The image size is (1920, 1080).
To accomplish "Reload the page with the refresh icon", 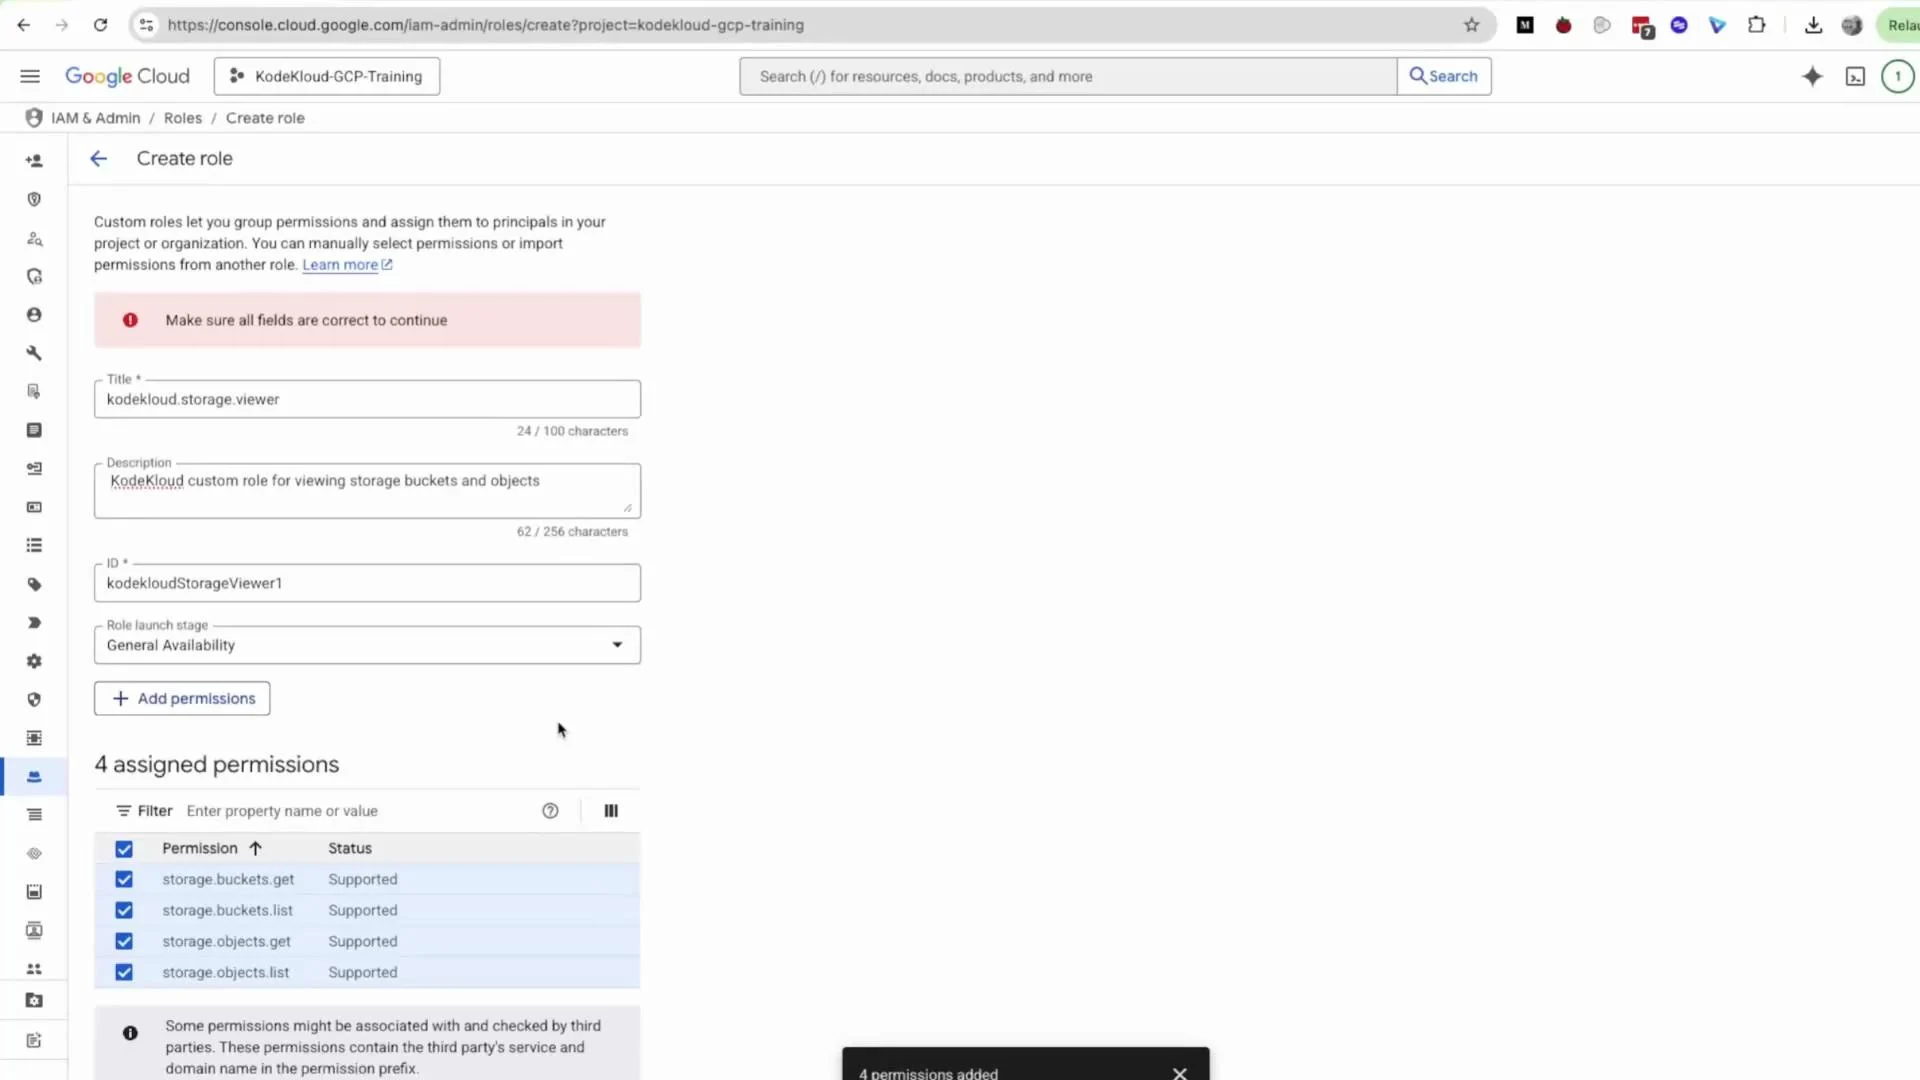I will pos(100,25).
